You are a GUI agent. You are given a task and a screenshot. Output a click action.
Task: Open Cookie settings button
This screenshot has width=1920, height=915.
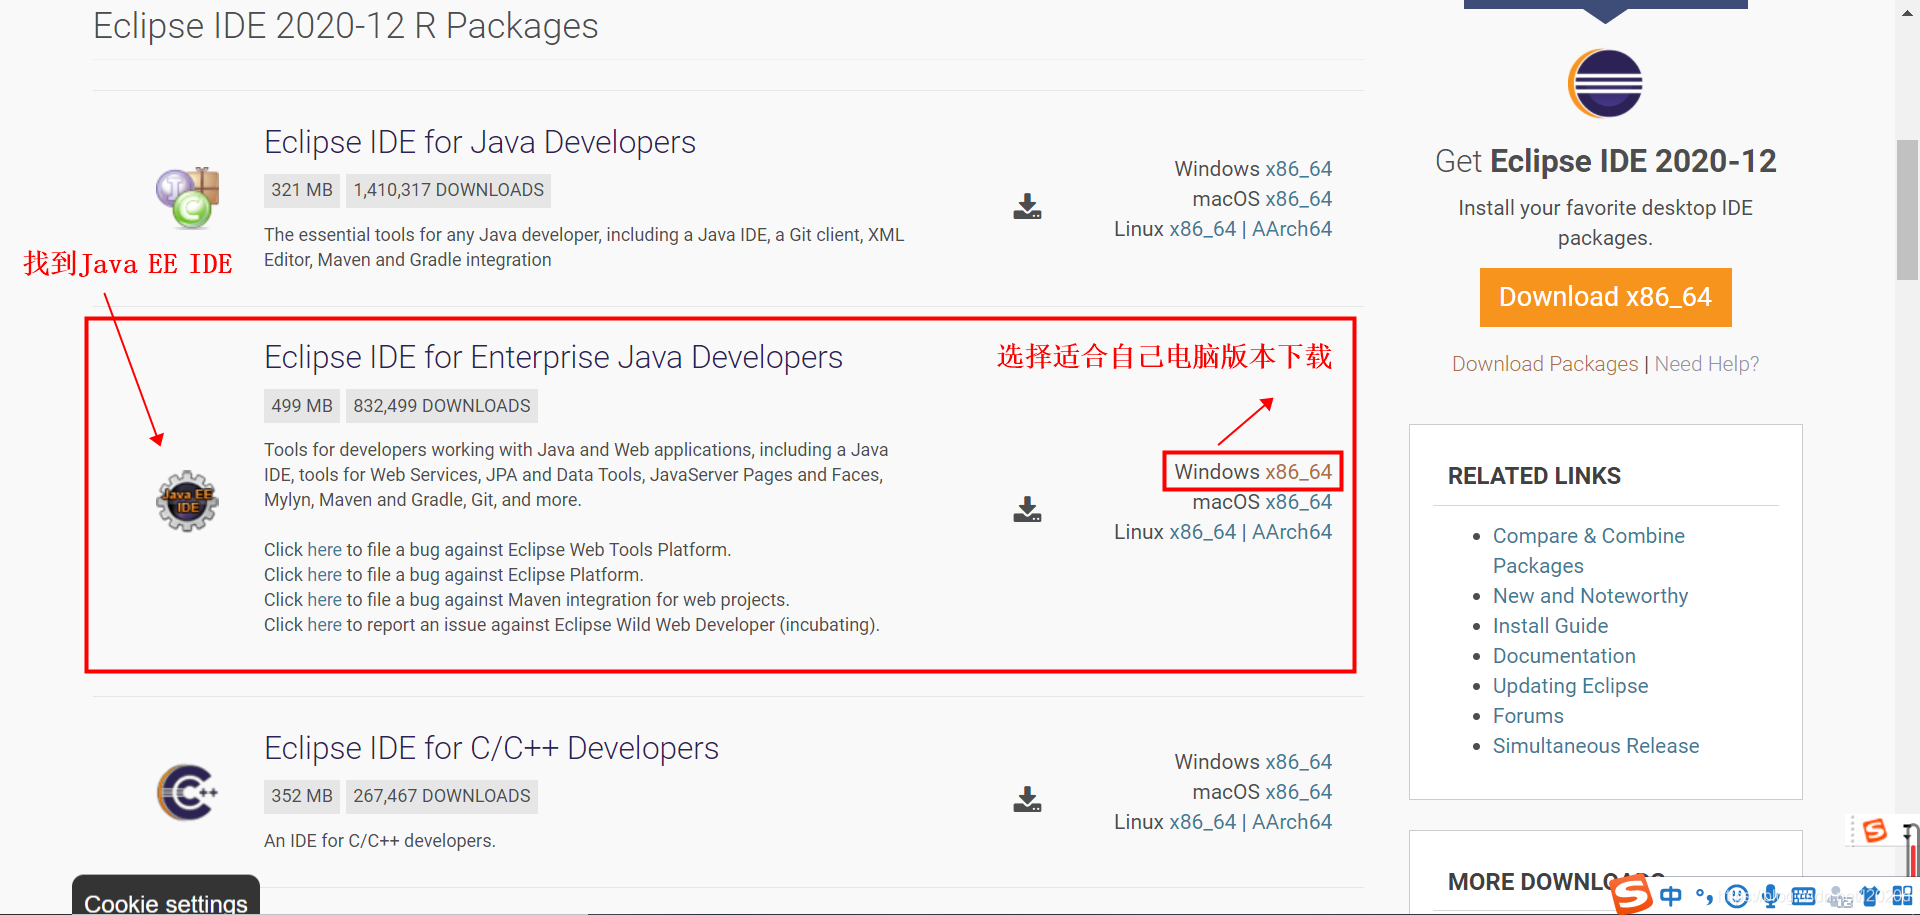(166, 897)
